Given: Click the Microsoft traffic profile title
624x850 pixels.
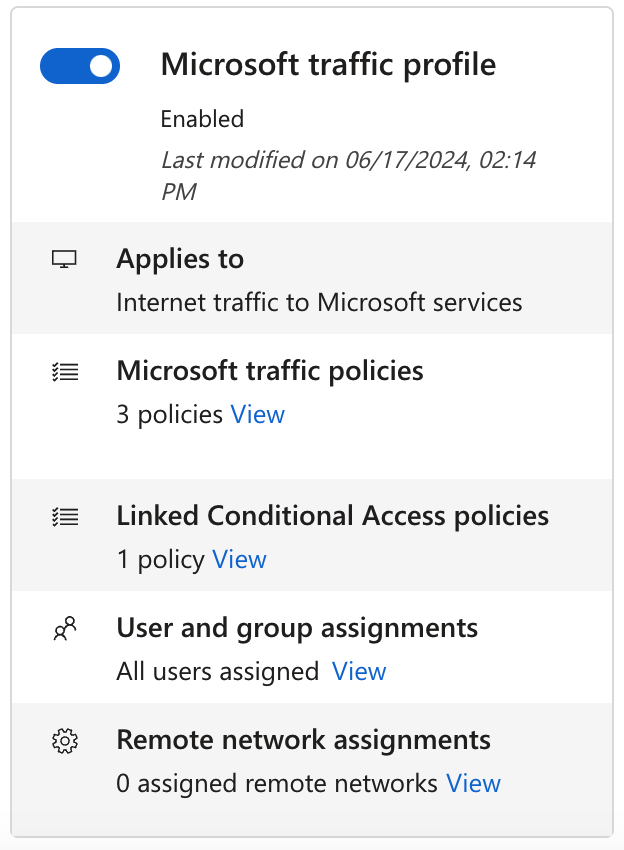Looking at the screenshot, I should click(328, 65).
